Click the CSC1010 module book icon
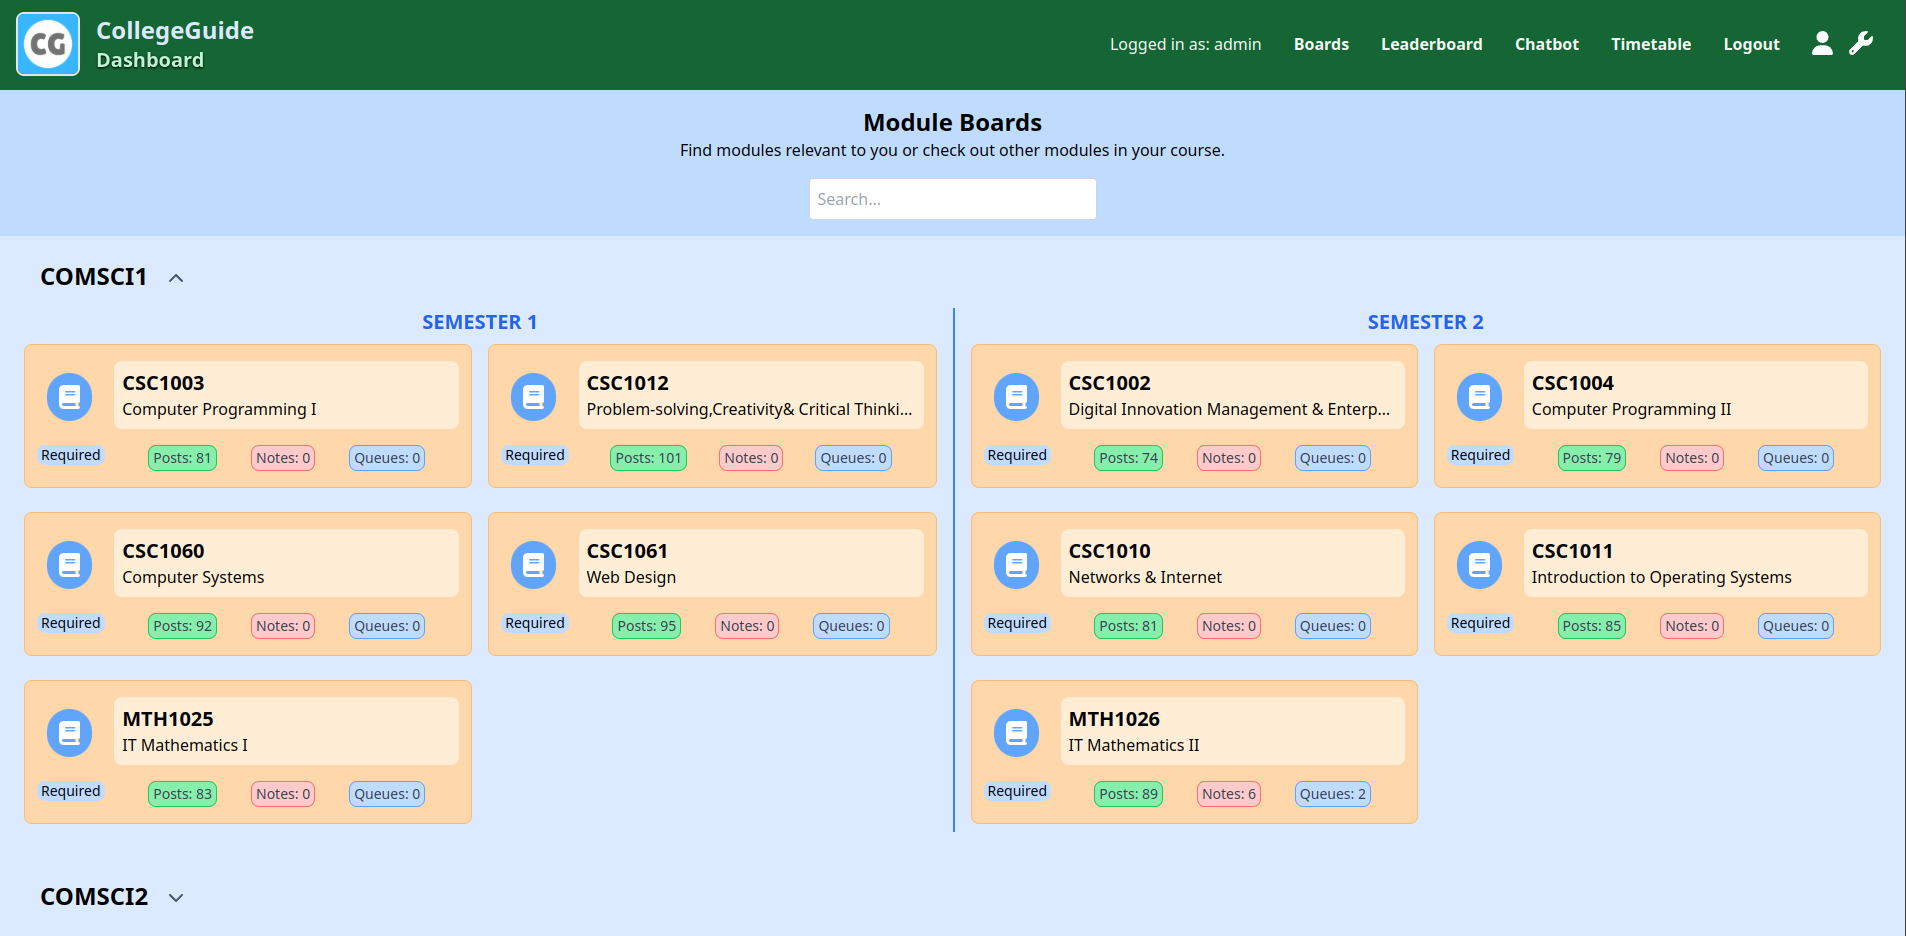 [1016, 565]
